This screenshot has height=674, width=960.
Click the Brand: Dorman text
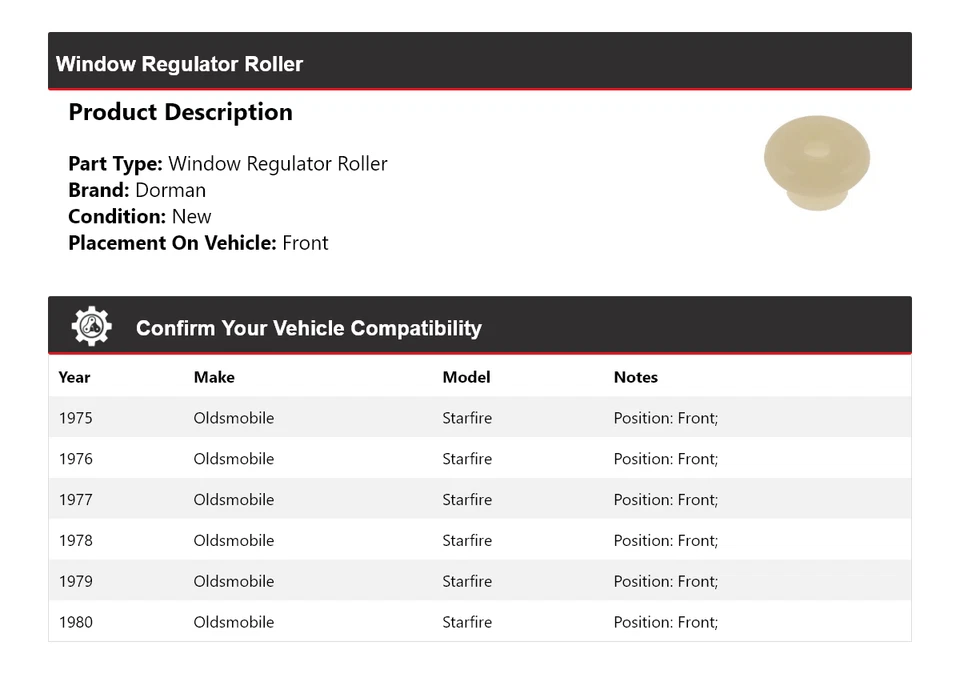137,190
